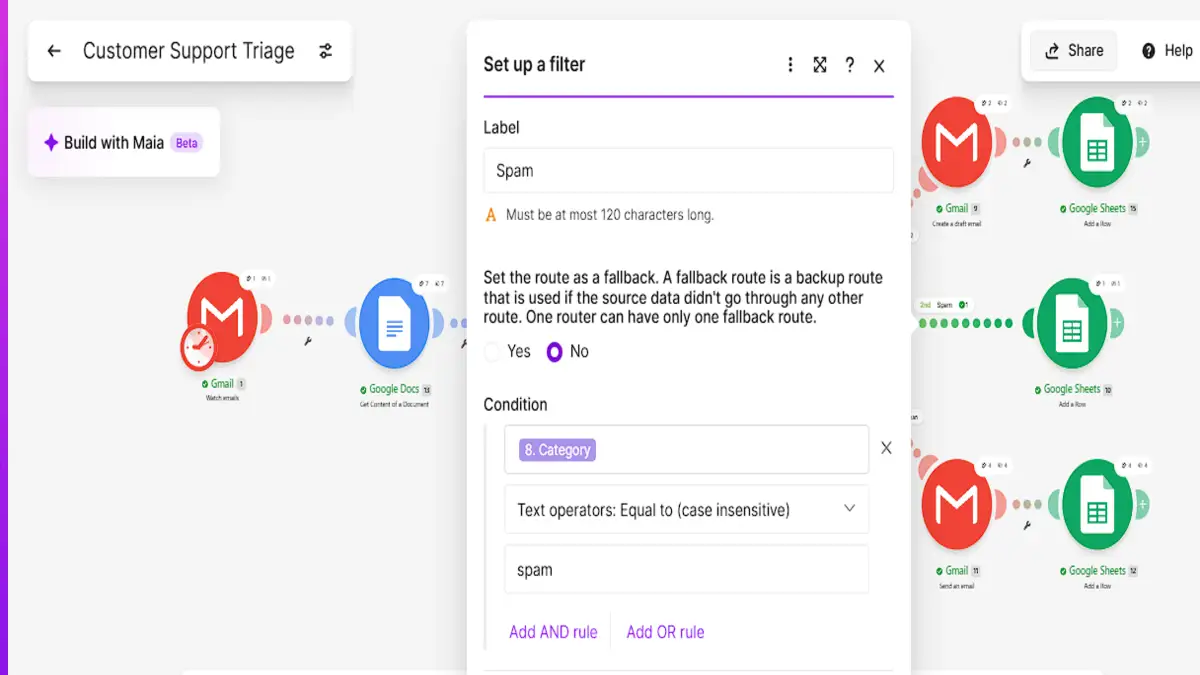Screen dimensions: 1200x675
Task: Click Add OR rule
Action: [x=665, y=632]
